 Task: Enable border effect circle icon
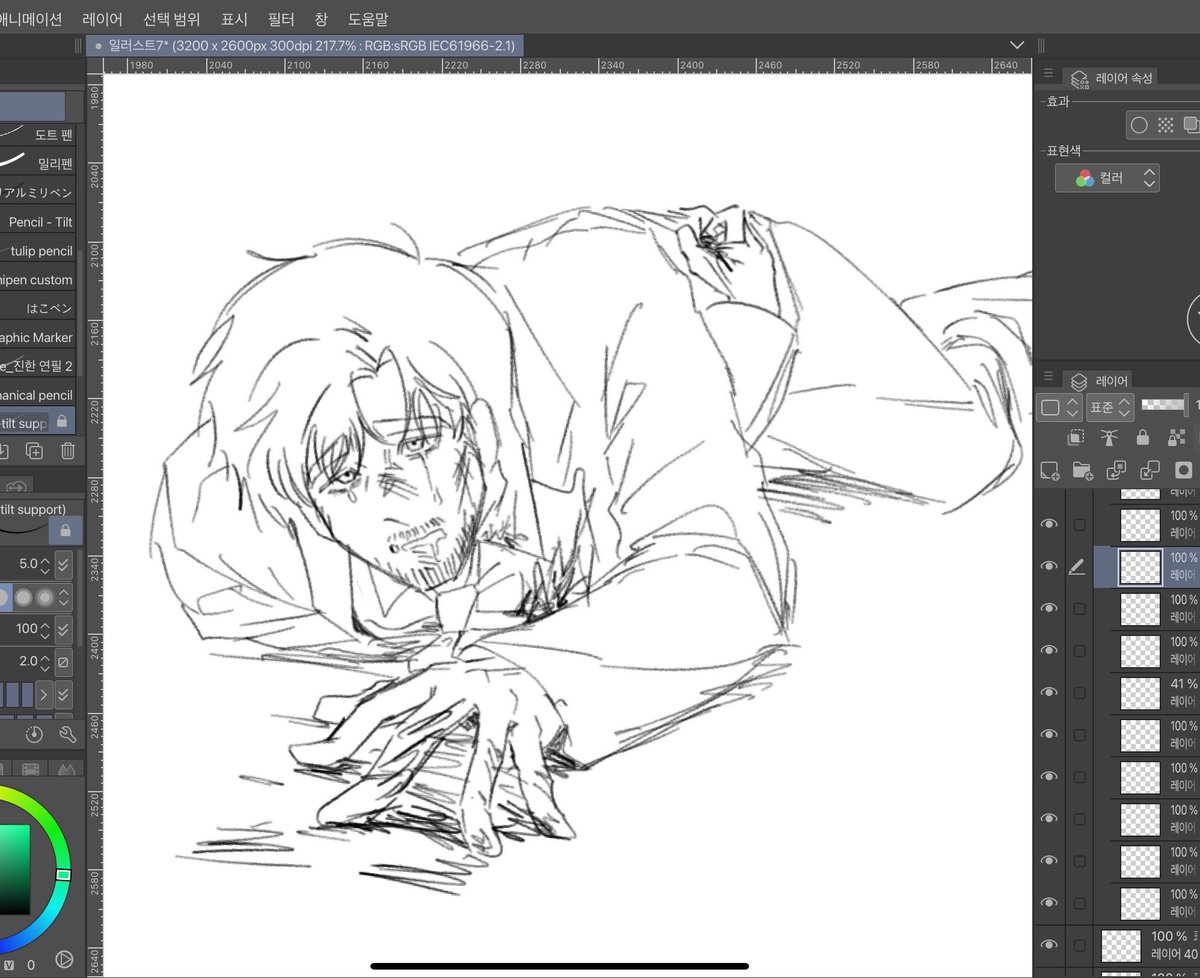coord(1139,125)
